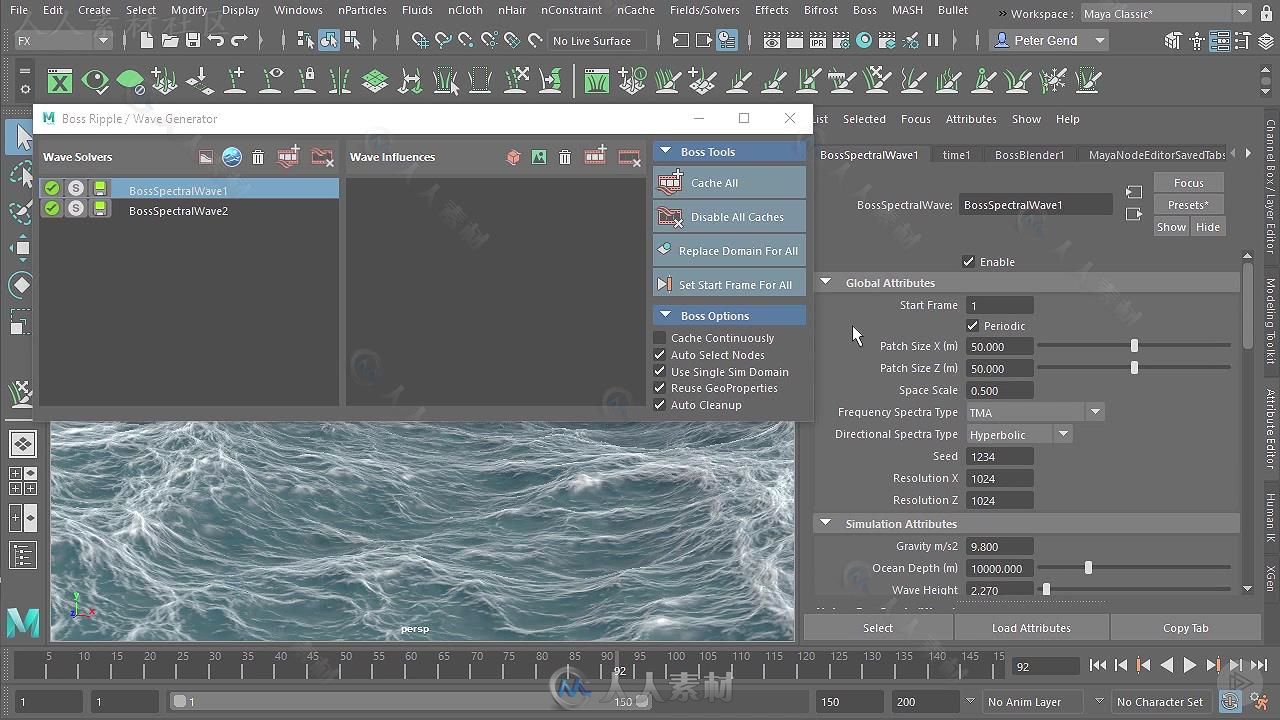
Task: Toggle the Cache Continuously checkbox
Action: coord(659,338)
